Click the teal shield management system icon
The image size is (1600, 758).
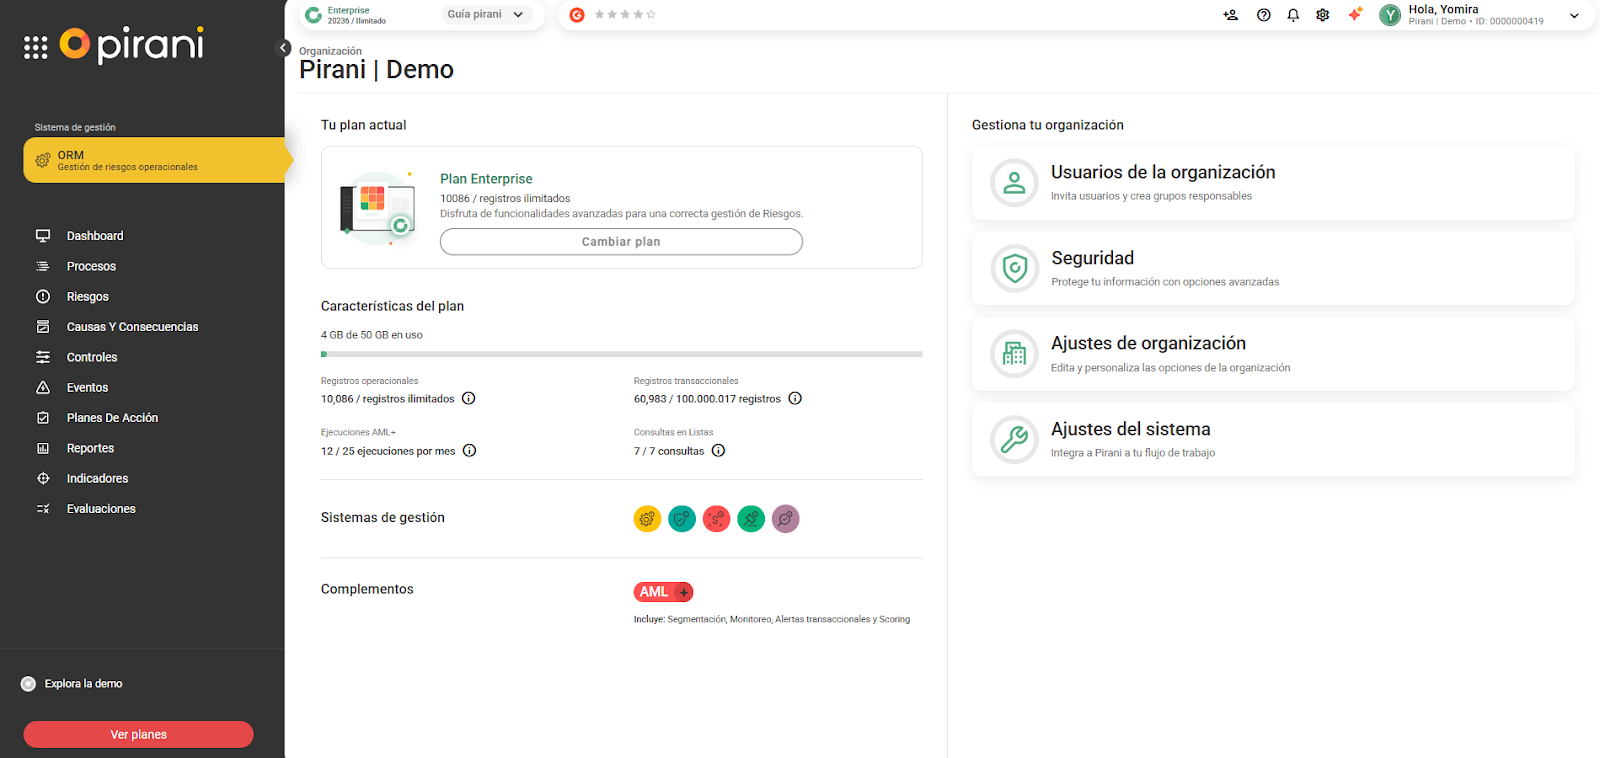tap(682, 519)
